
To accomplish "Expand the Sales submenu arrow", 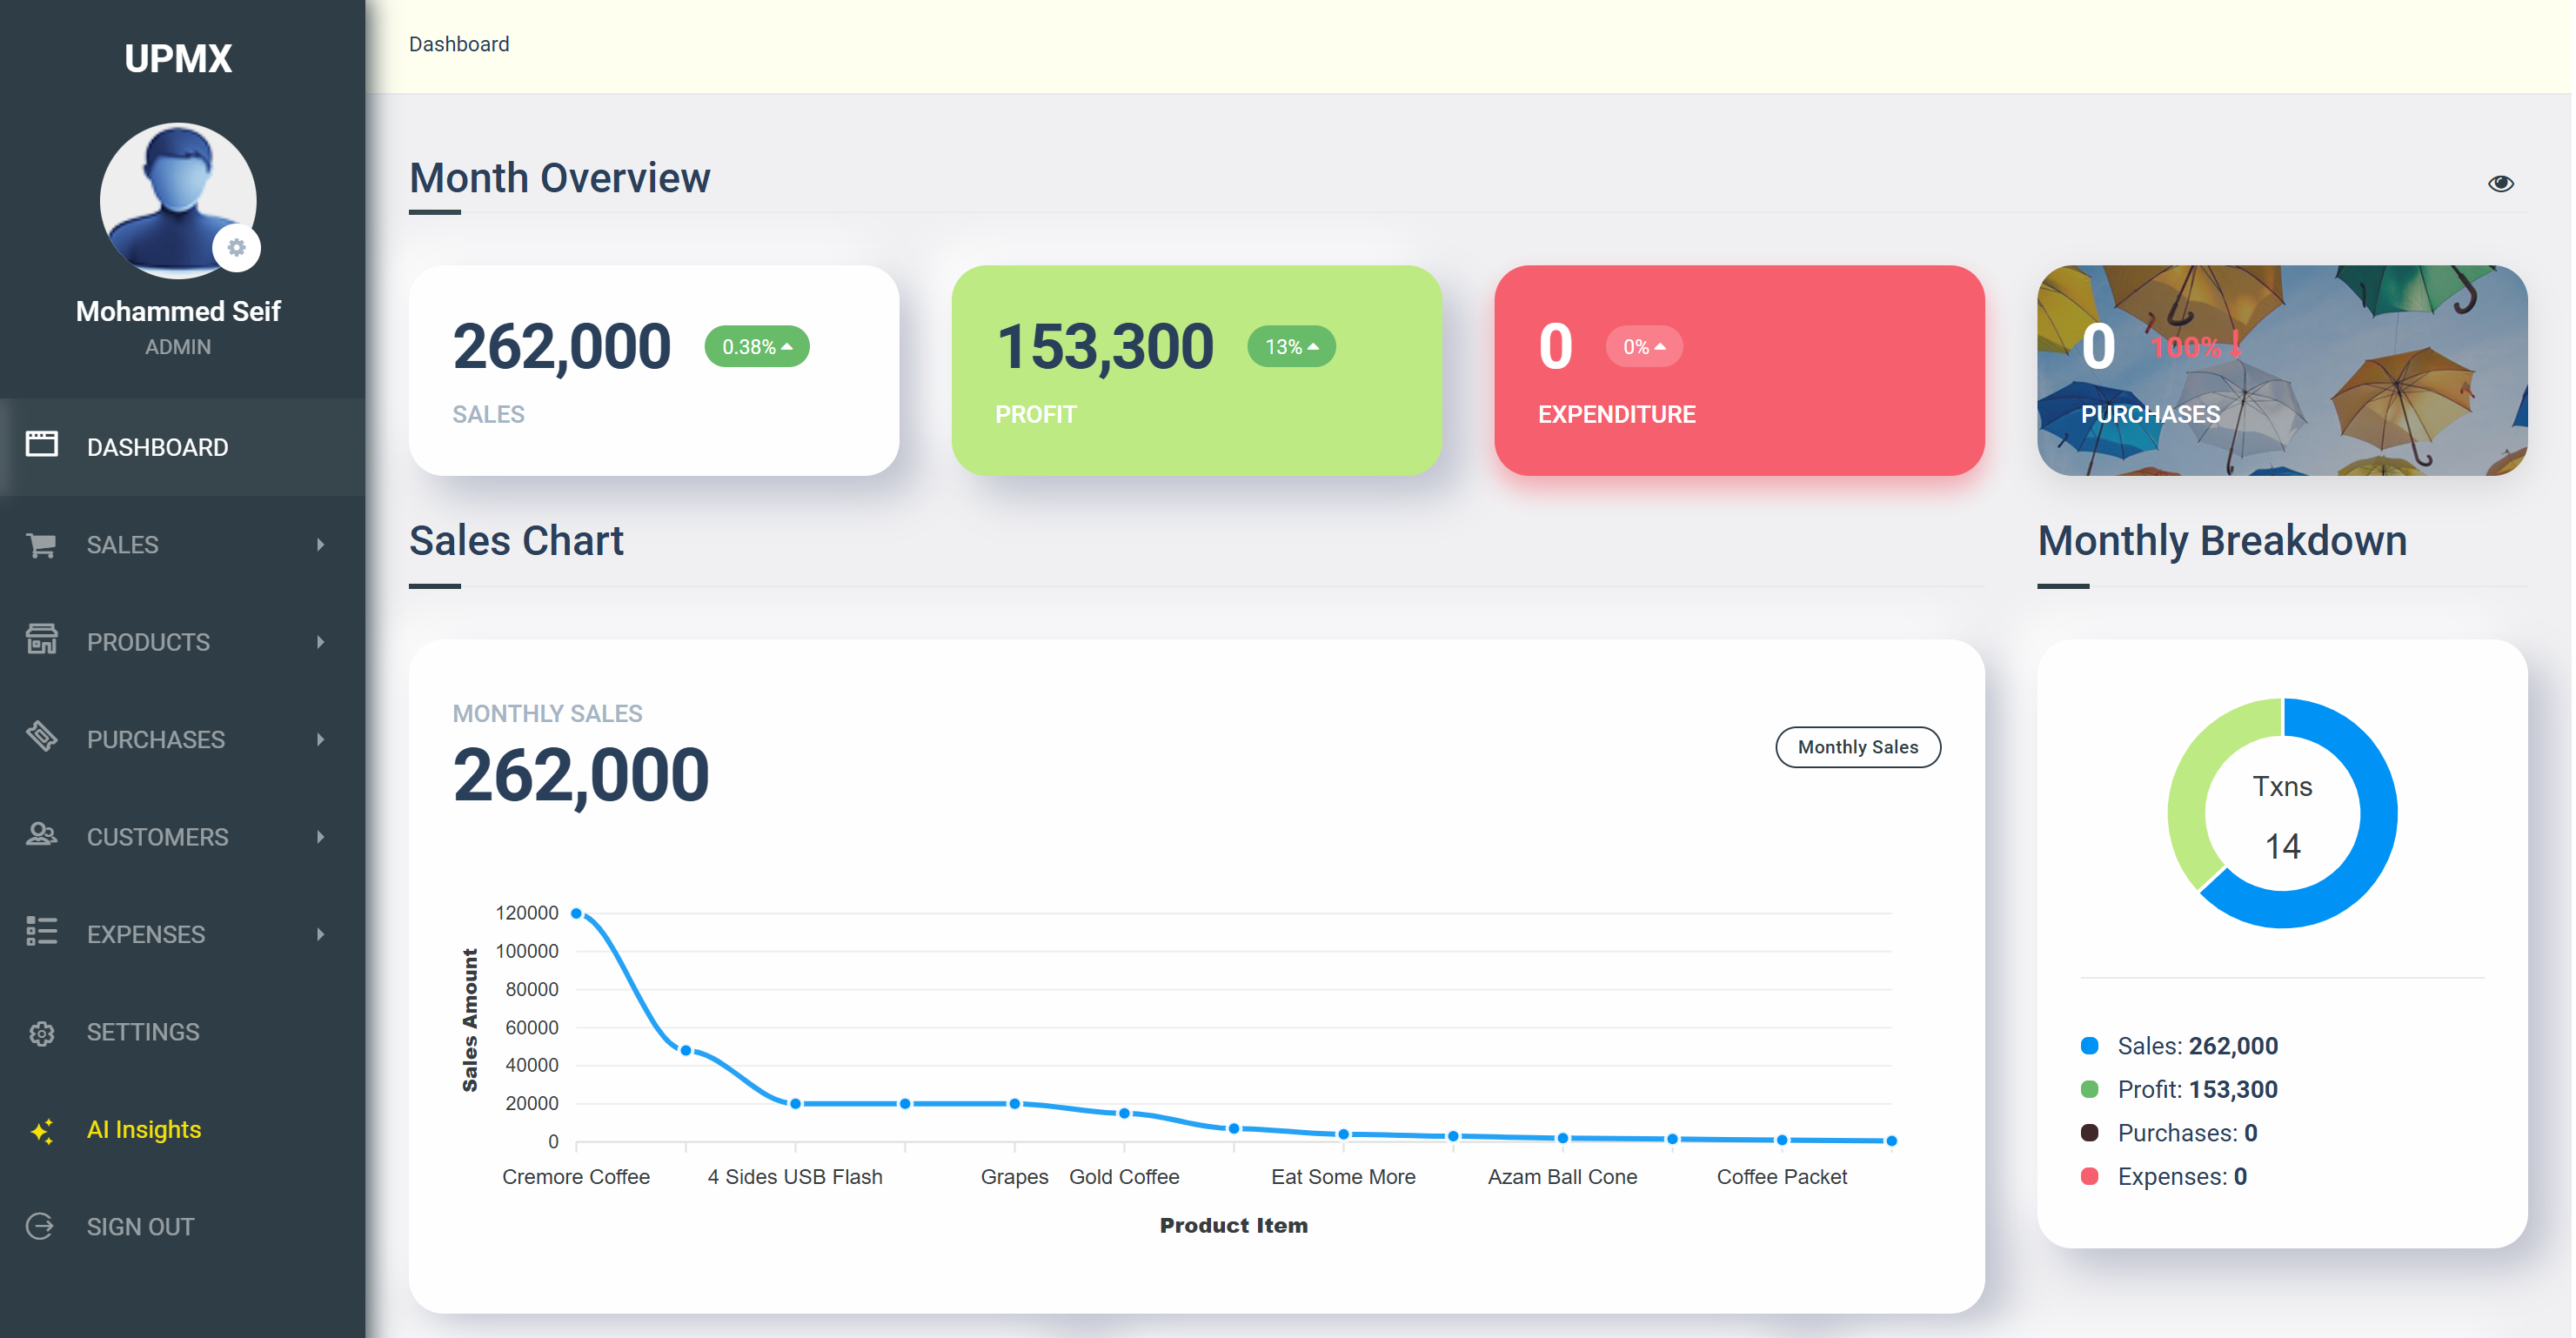I will coord(320,545).
